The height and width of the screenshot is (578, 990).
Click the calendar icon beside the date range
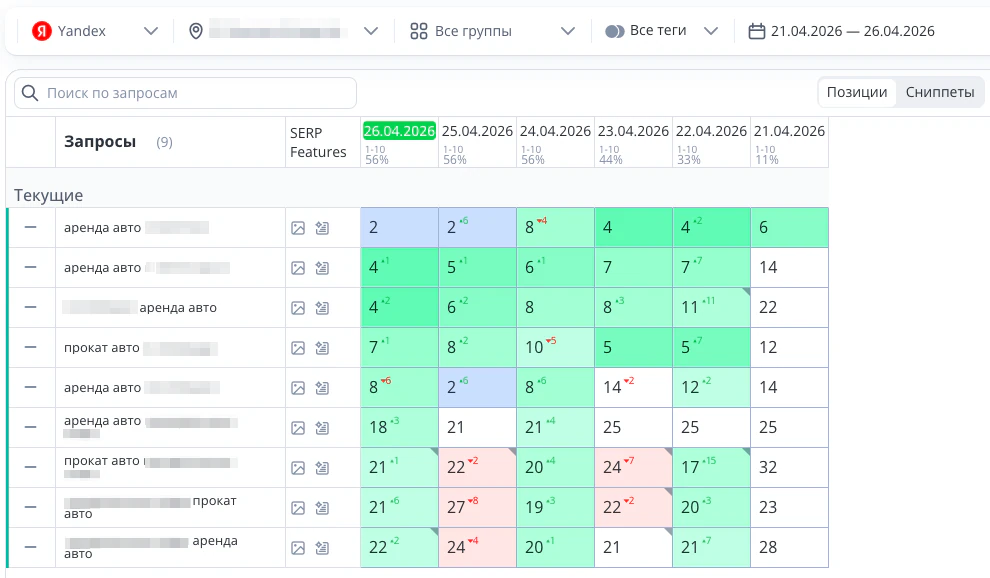(756, 31)
